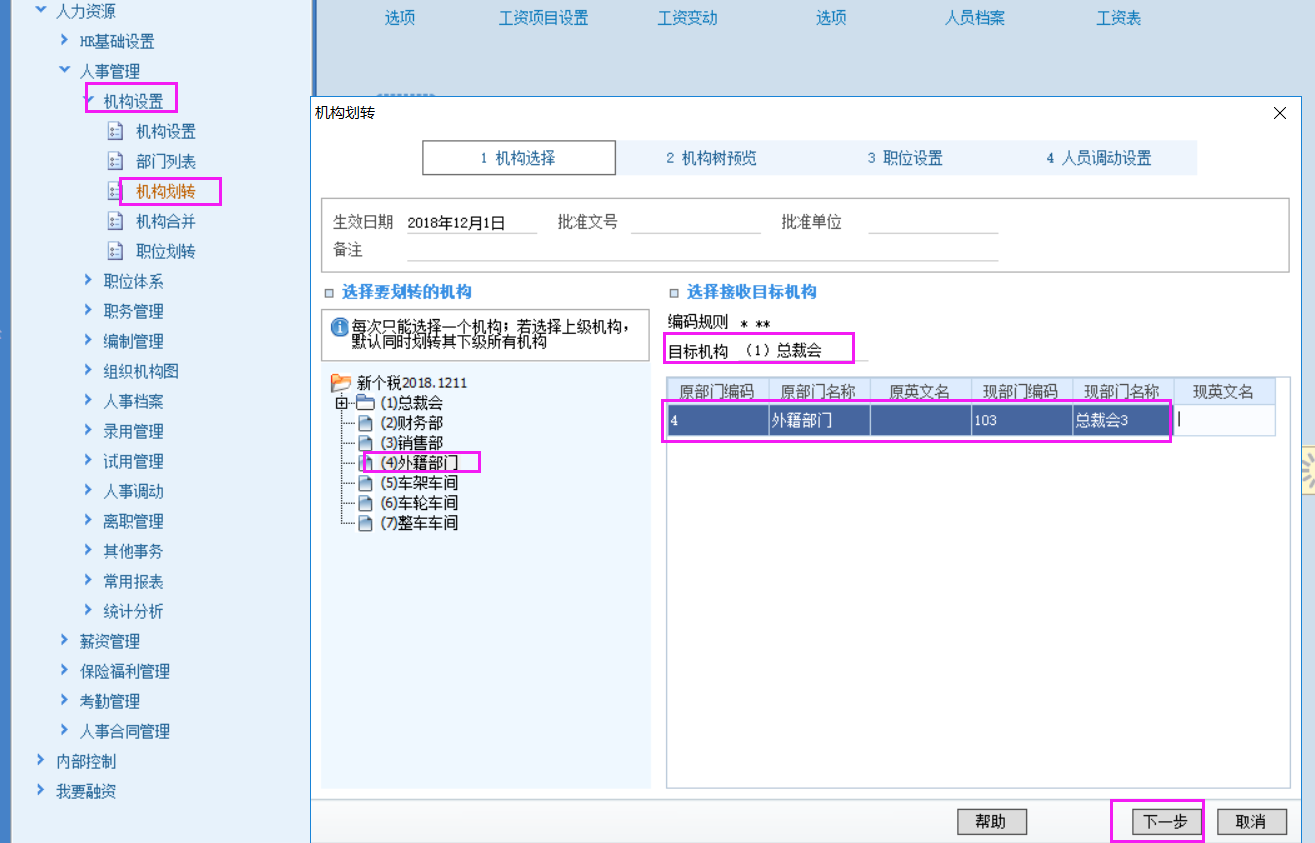Click the 帮助 button
Viewport: 1315px width, 843px height.
[992, 822]
